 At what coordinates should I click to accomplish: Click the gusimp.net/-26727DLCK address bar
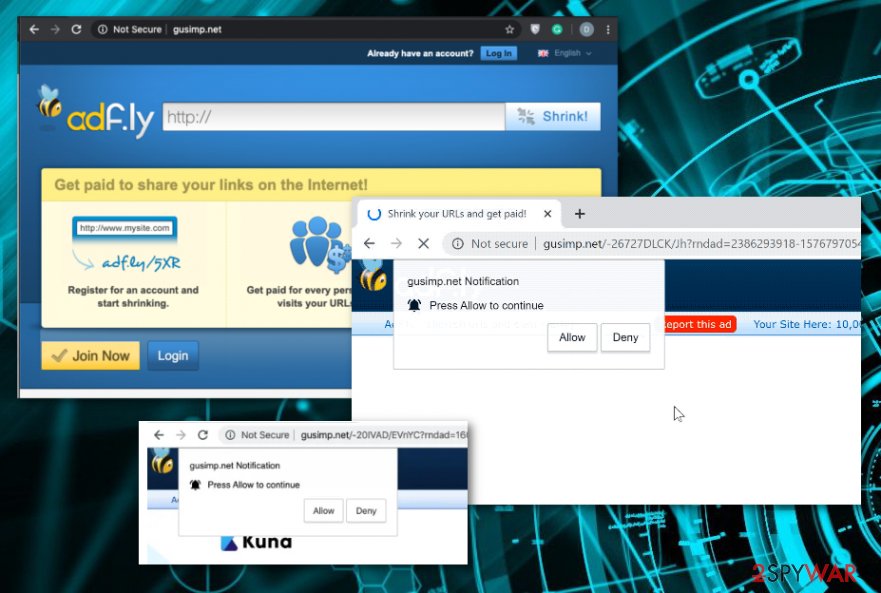pos(701,243)
